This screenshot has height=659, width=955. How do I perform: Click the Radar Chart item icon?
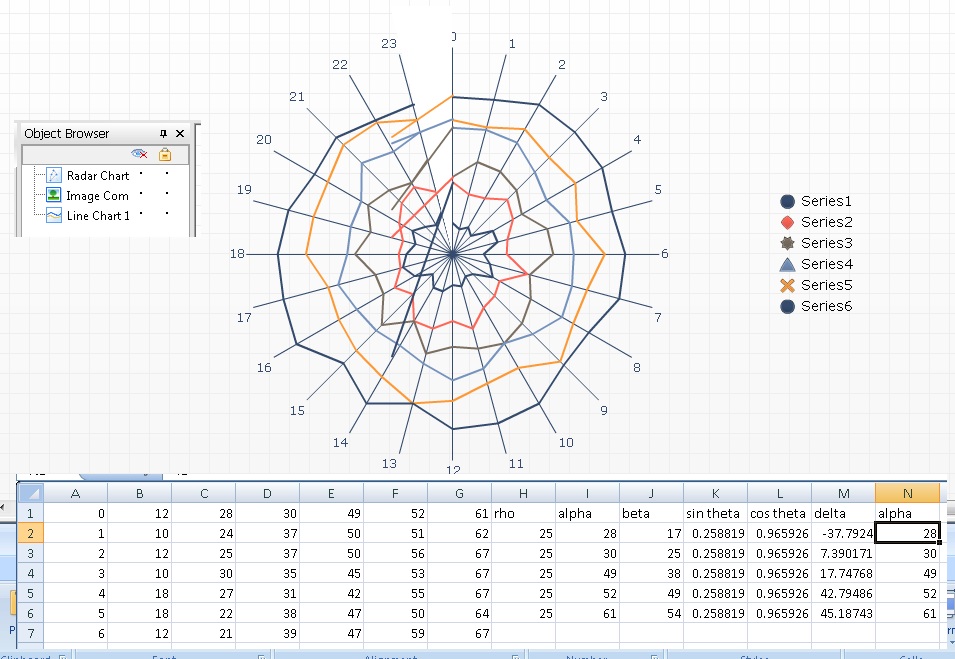coord(54,176)
